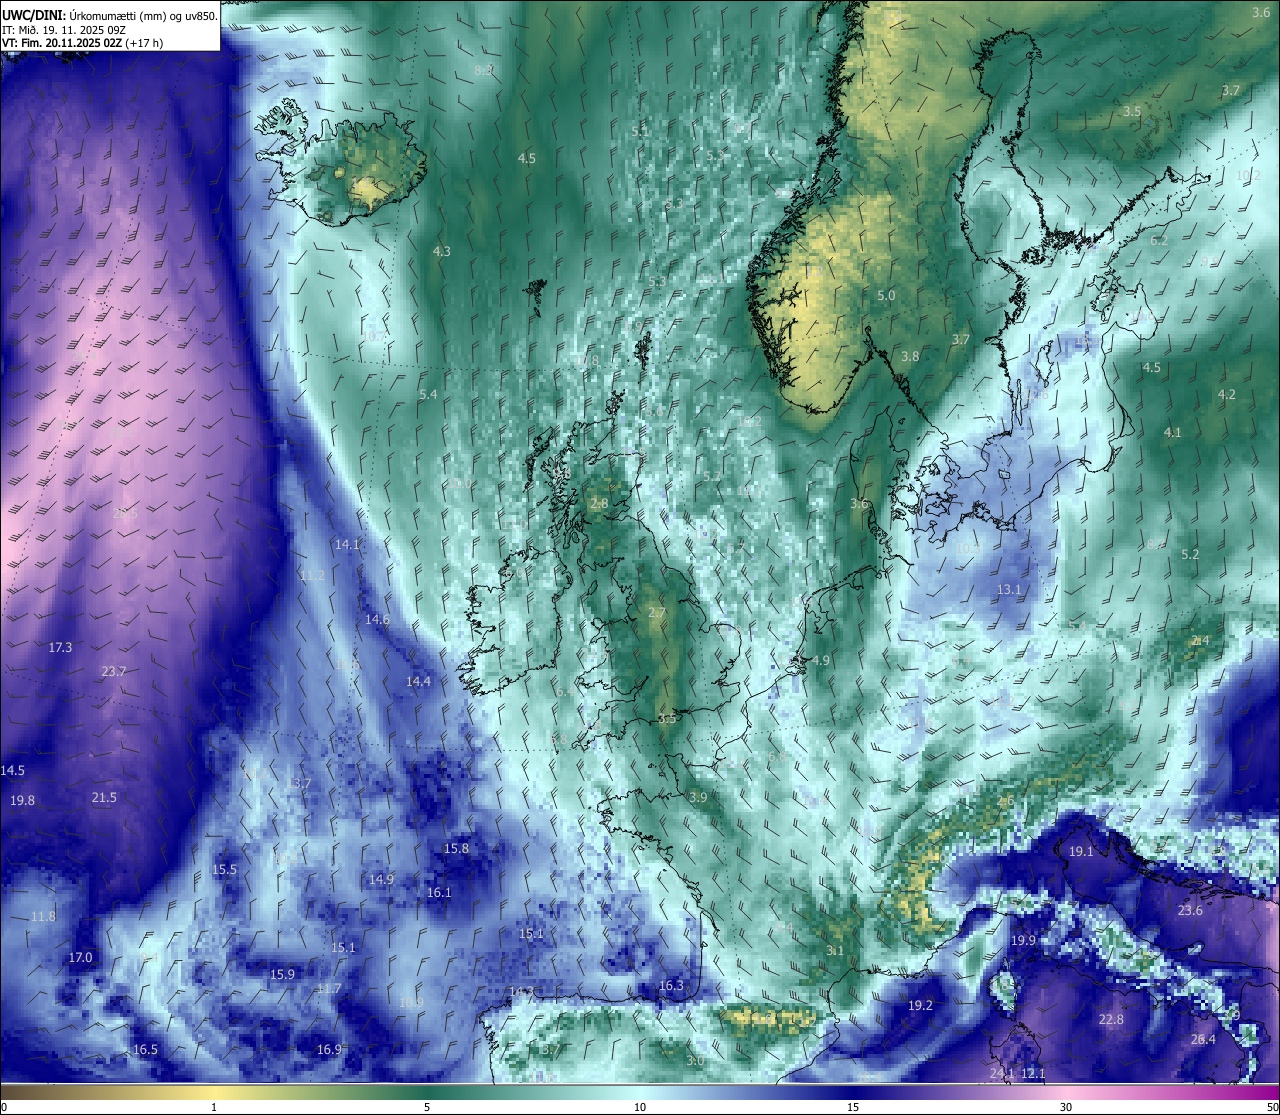
Task: Click the 26.4 value label
Action: tap(1203, 1039)
